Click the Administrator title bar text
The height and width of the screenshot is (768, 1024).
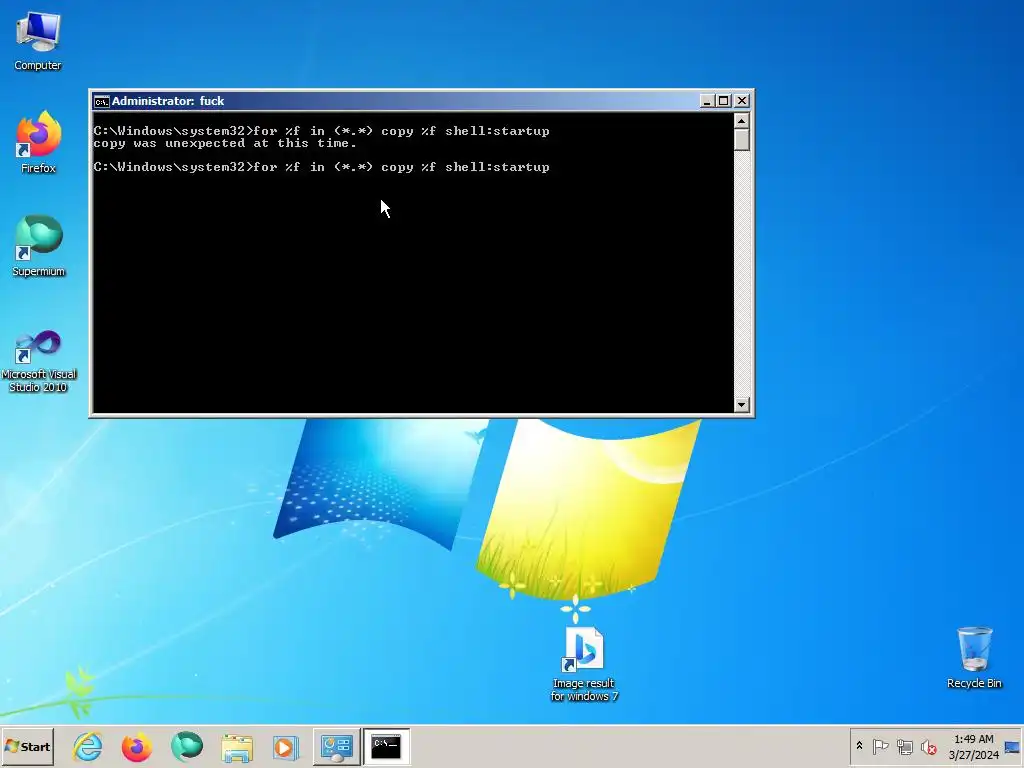[168, 101]
